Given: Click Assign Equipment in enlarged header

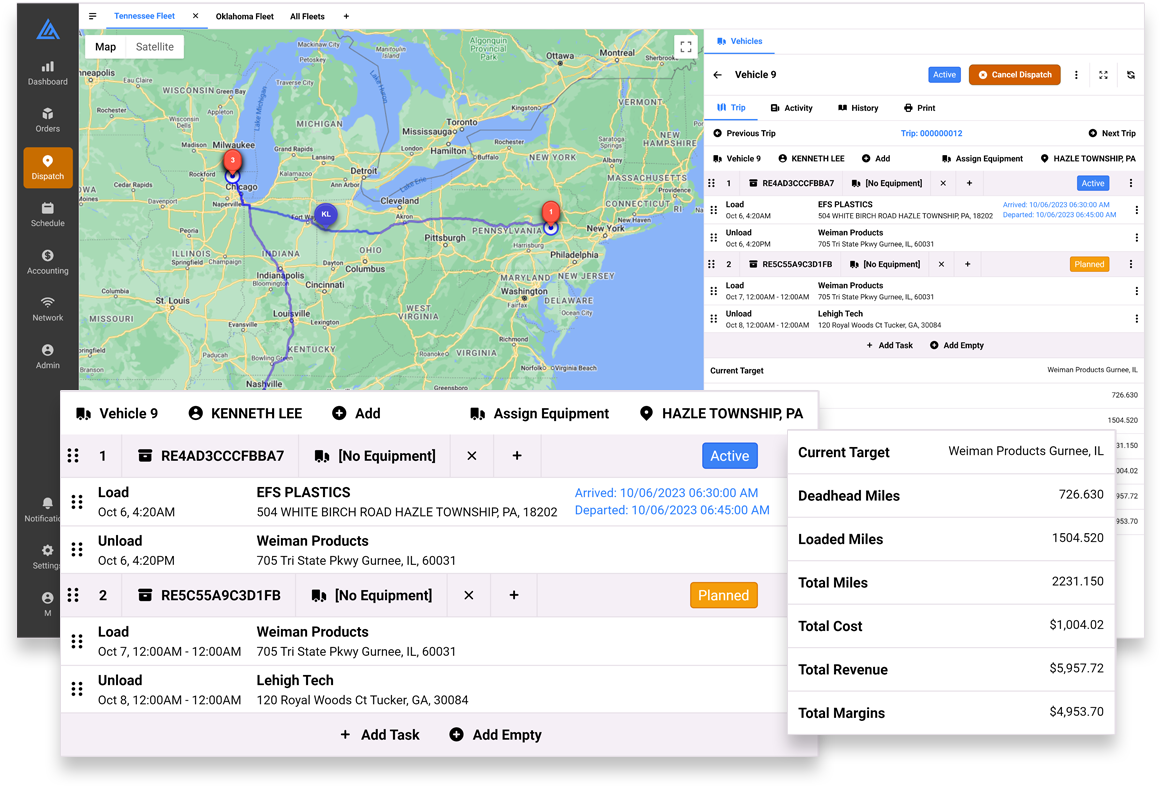Looking at the screenshot, I should (x=540, y=414).
